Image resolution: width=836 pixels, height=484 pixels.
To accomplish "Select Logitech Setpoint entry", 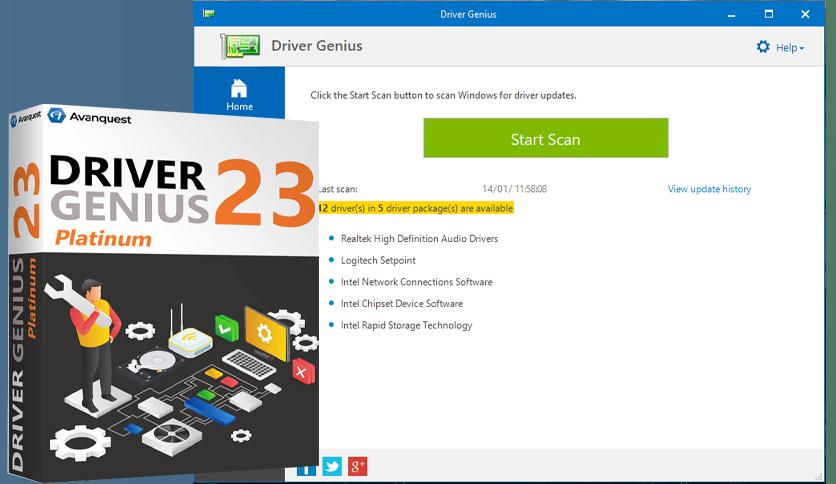I will coord(378,260).
